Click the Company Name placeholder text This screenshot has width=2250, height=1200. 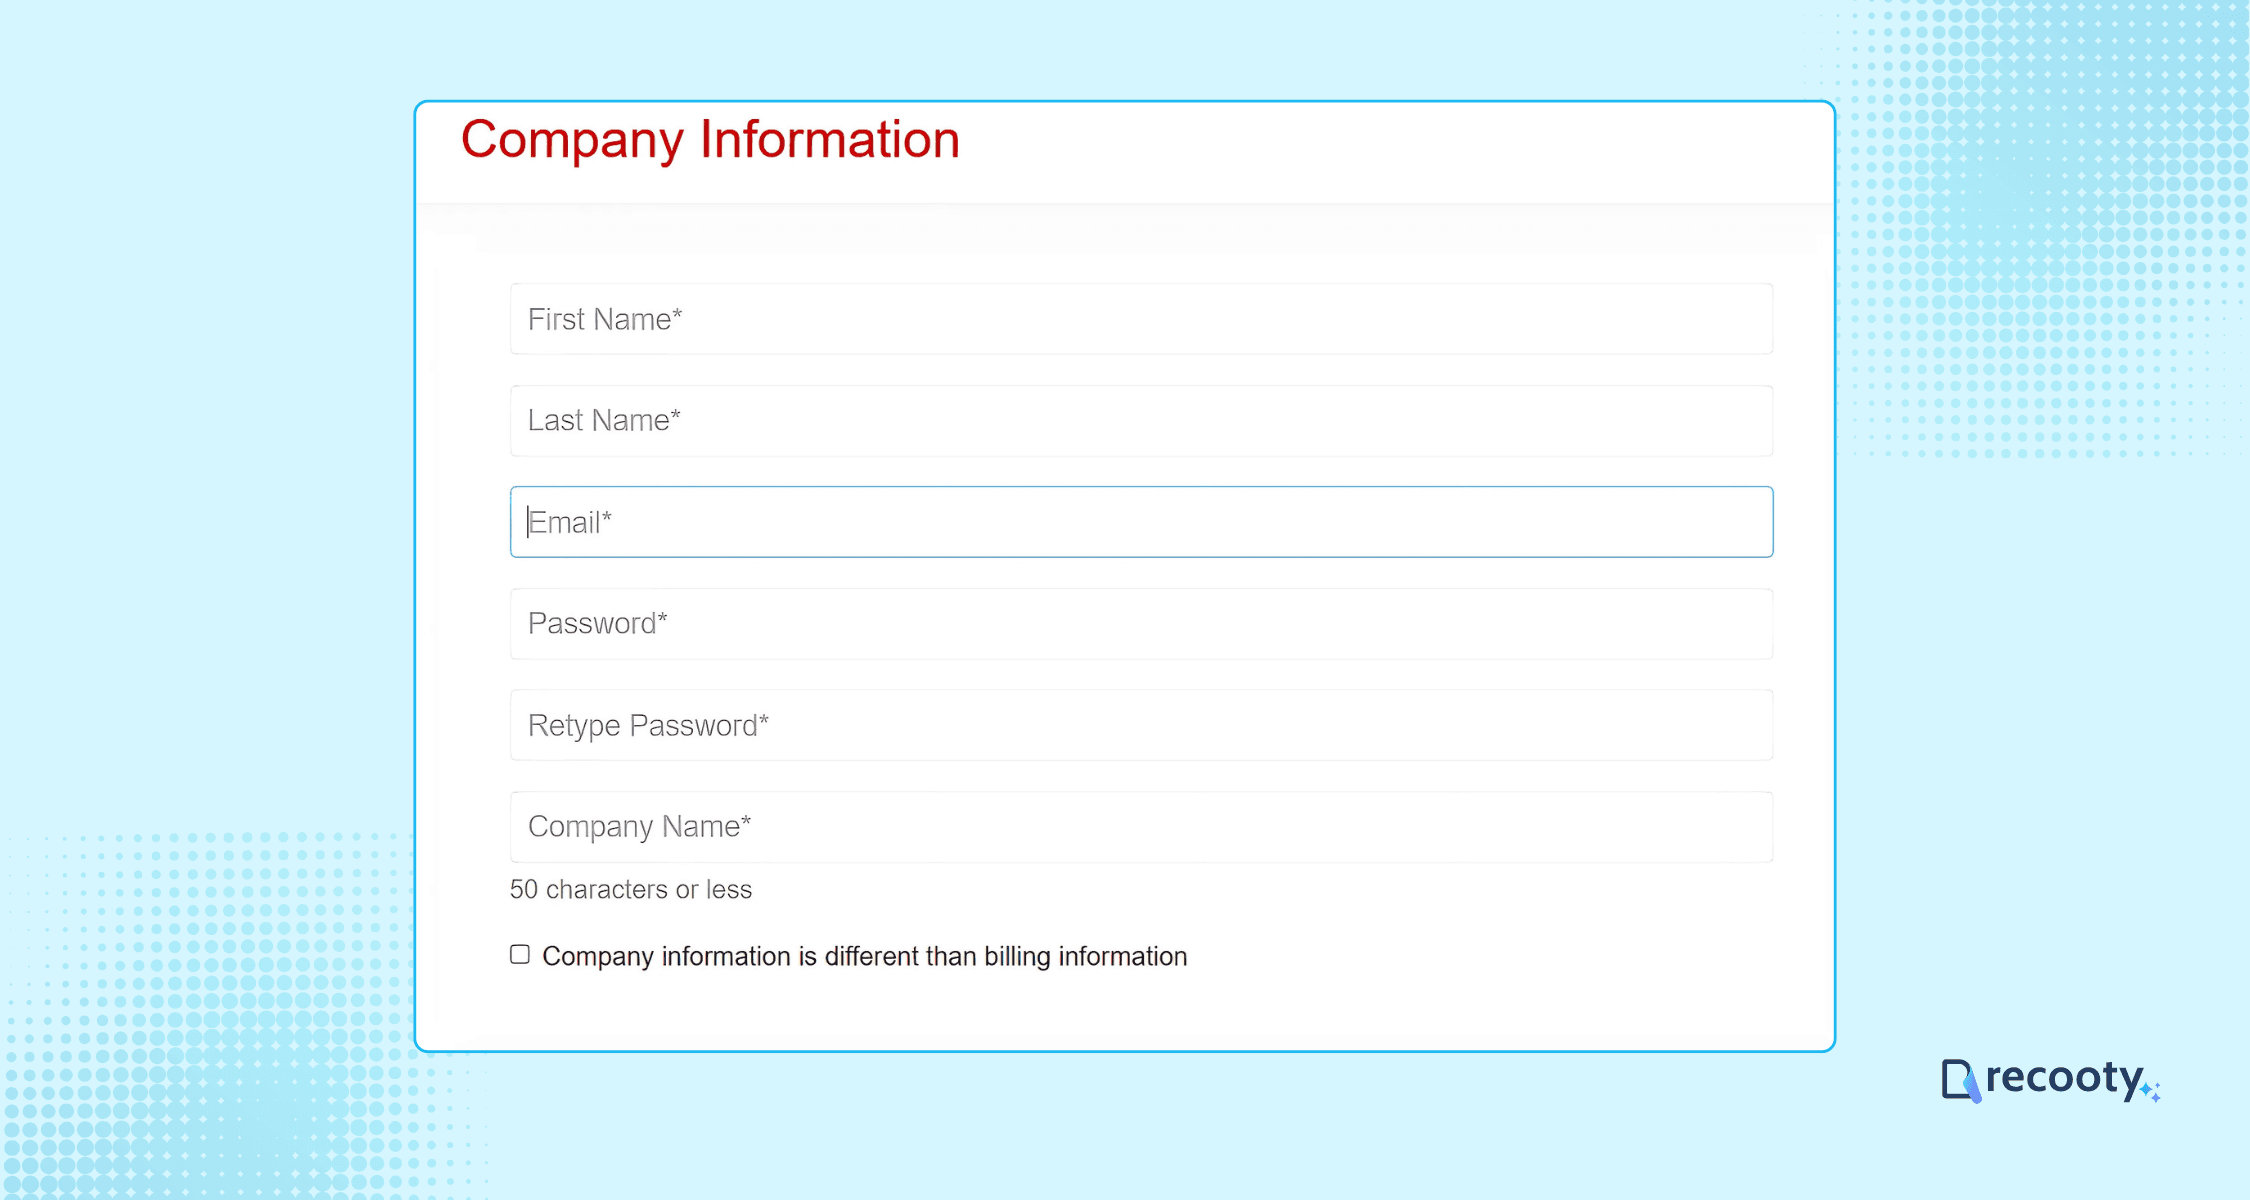click(638, 826)
